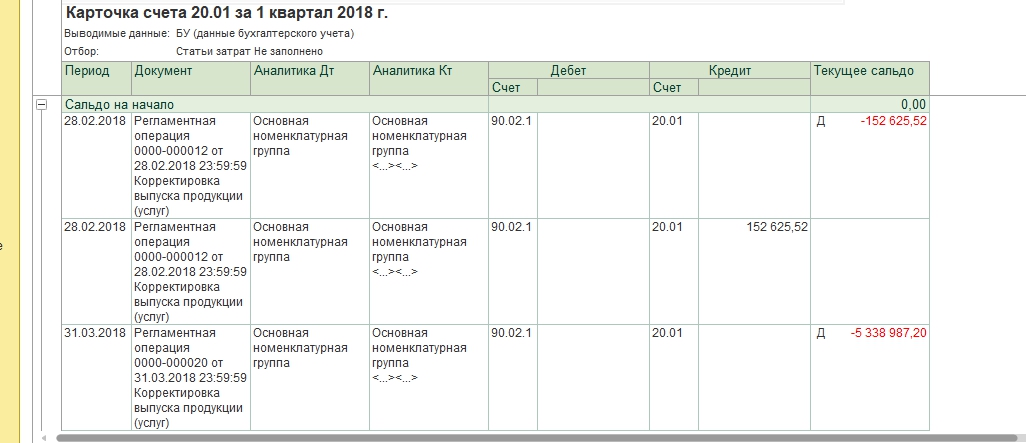This screenshot has height=443, width=1026.
Task: Select the Сальдо на начало row label
Action: point(120,105)
